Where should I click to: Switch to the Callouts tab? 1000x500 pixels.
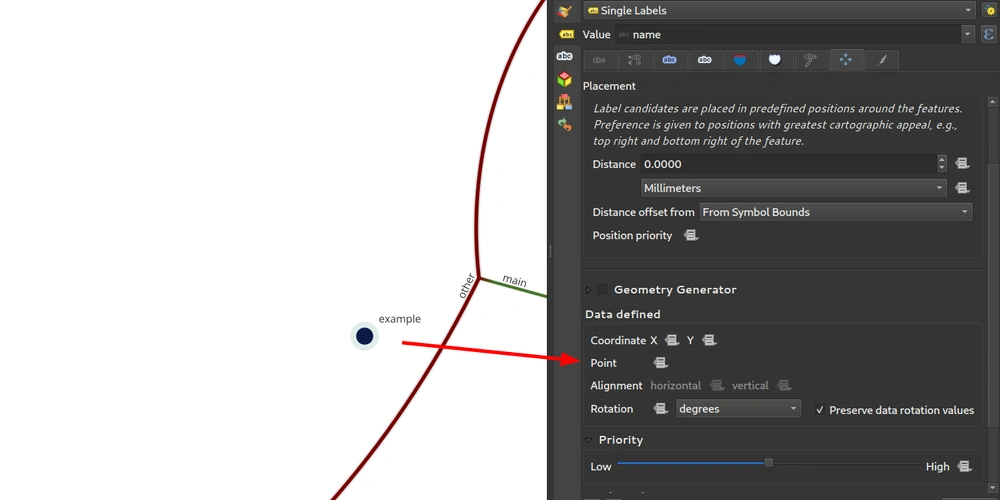point(810,60)
